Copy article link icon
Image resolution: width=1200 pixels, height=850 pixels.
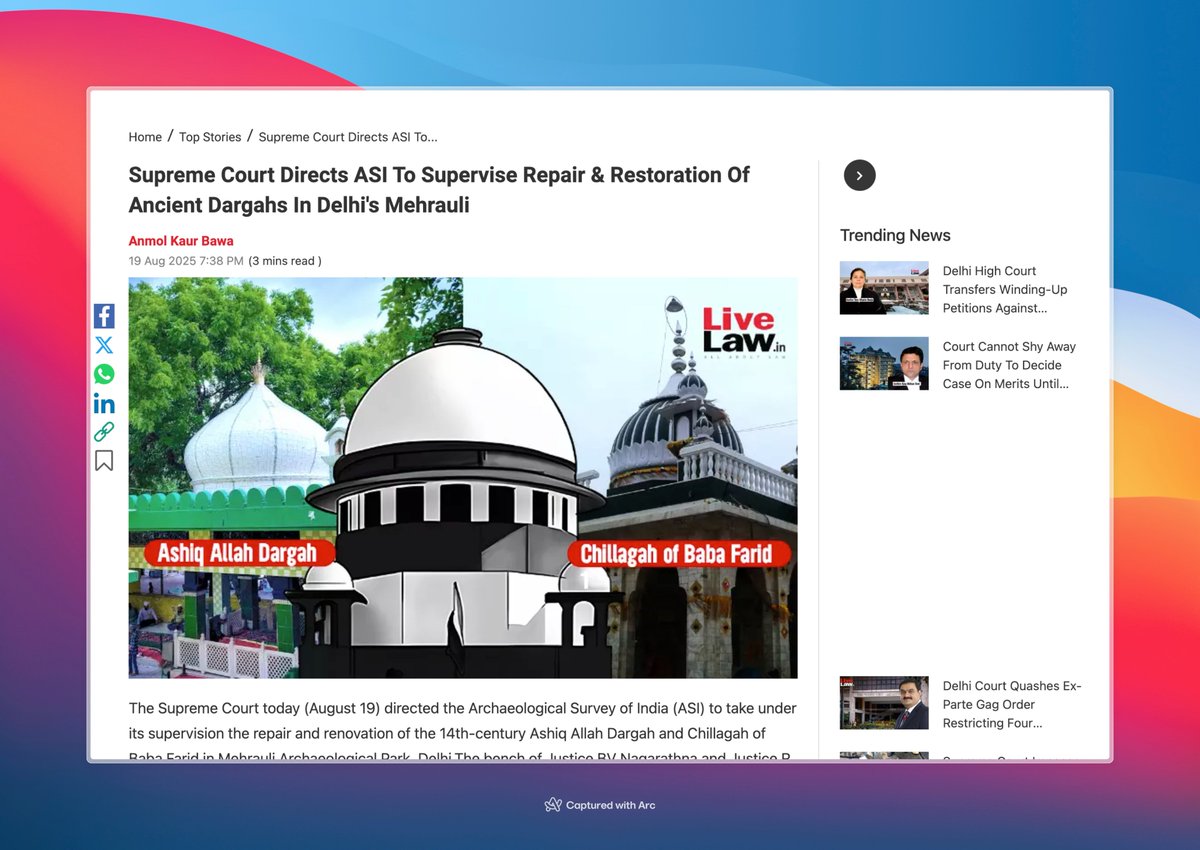pos(104,432)
